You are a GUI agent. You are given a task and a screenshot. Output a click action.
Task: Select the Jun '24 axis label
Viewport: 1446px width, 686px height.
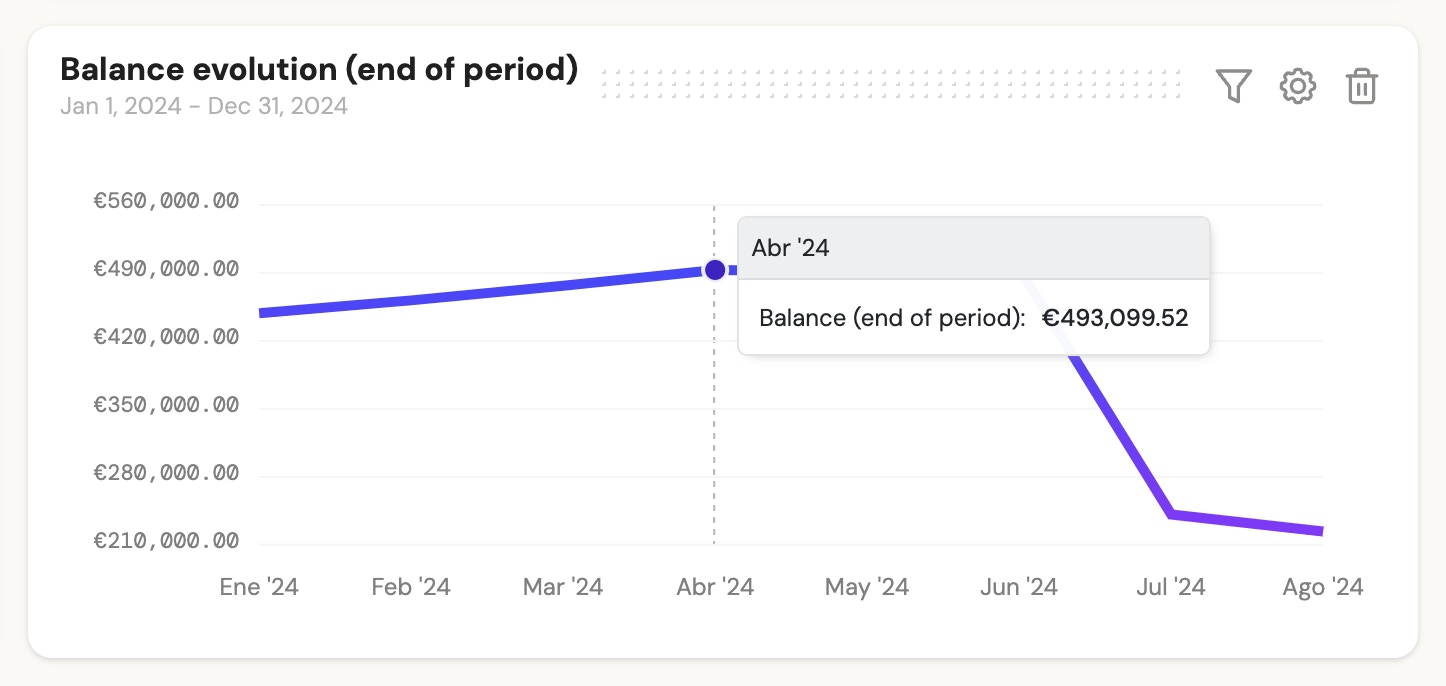(x=1019, y=587)
